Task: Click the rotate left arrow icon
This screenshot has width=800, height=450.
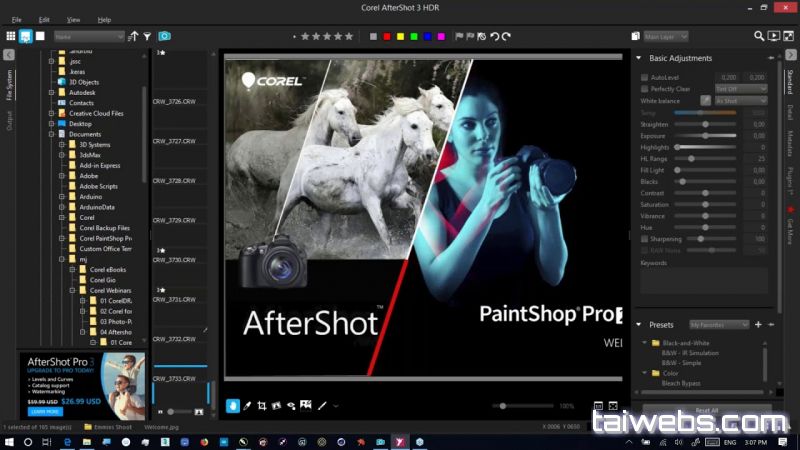Action: (494, 36)
